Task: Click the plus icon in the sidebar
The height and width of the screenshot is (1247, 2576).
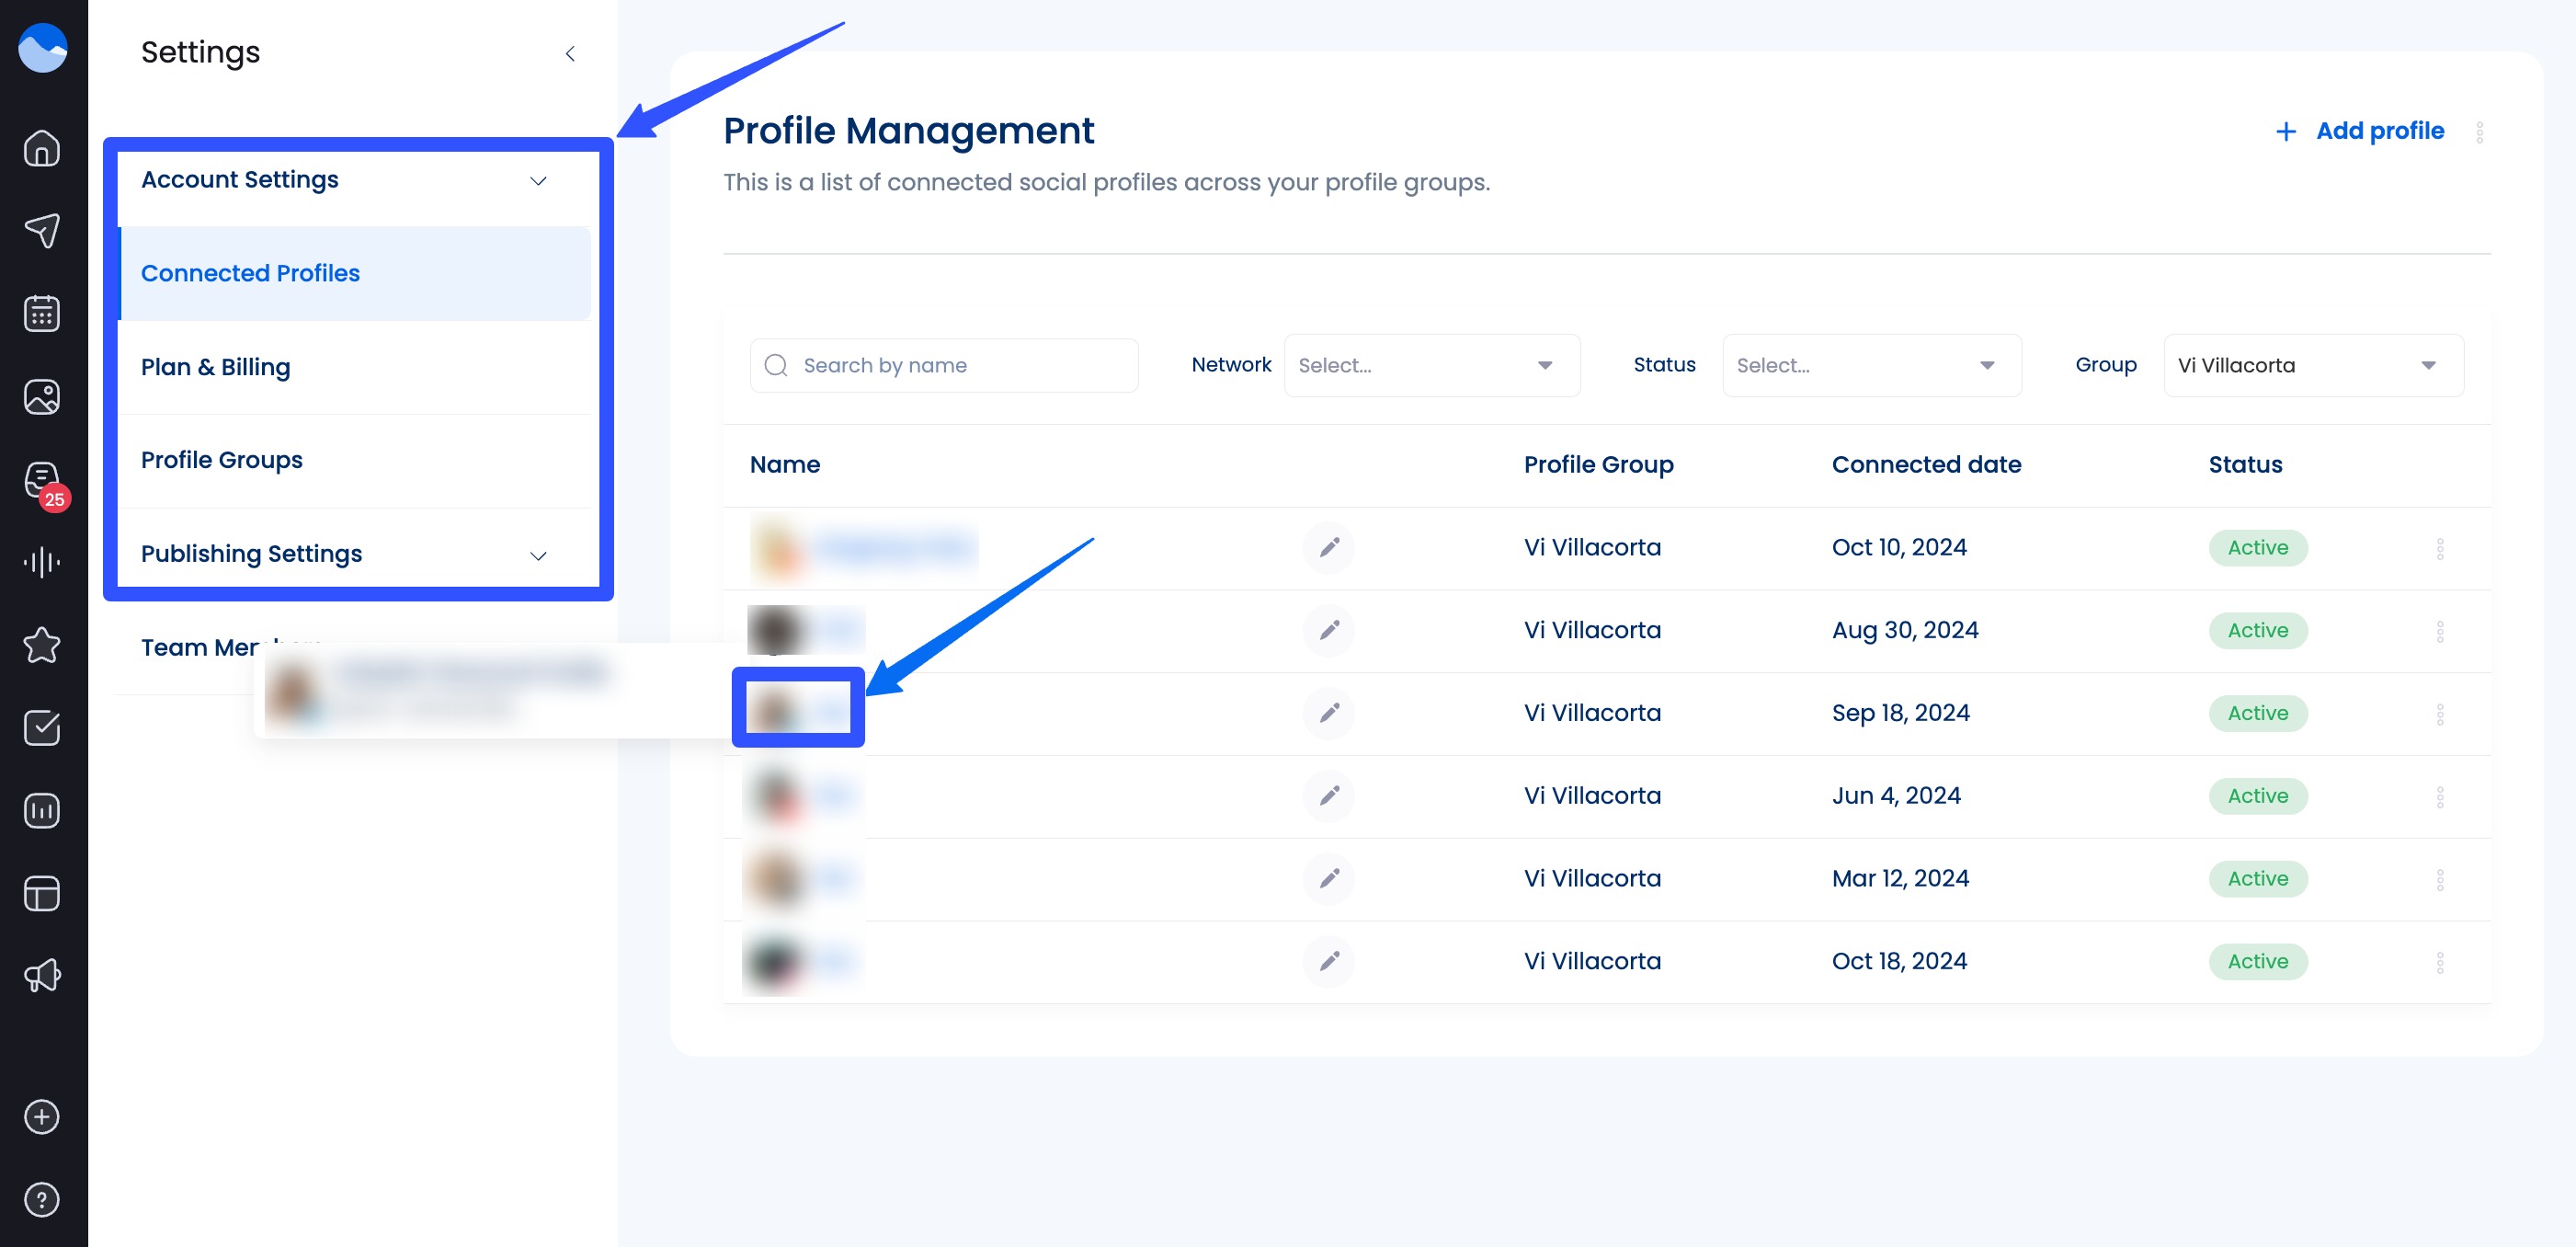Action: (42, 1117)
